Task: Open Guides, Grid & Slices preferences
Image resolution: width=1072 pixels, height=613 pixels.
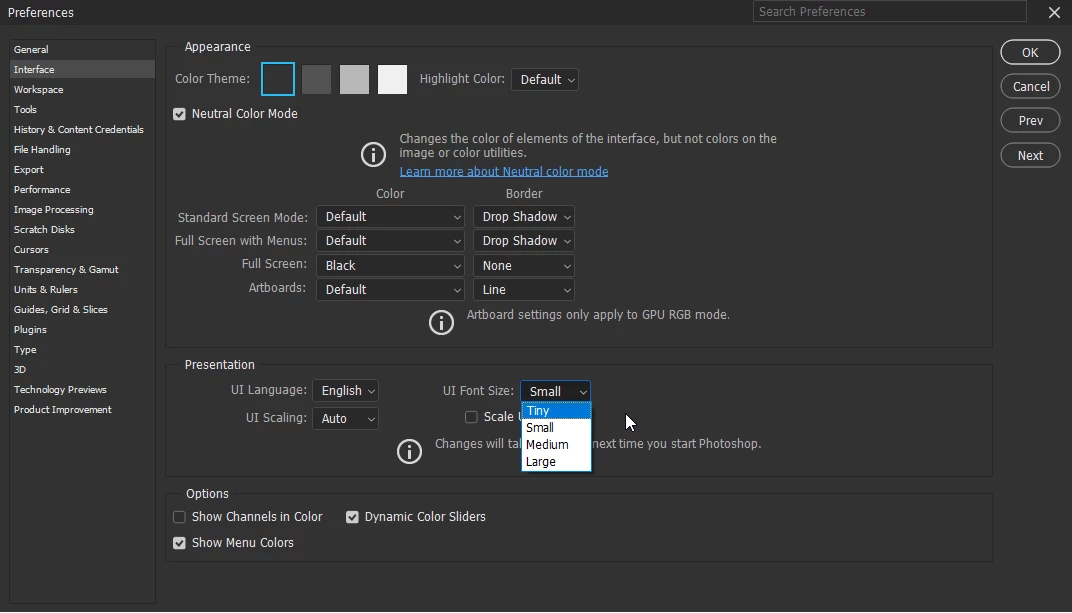Action: point(82,309)
